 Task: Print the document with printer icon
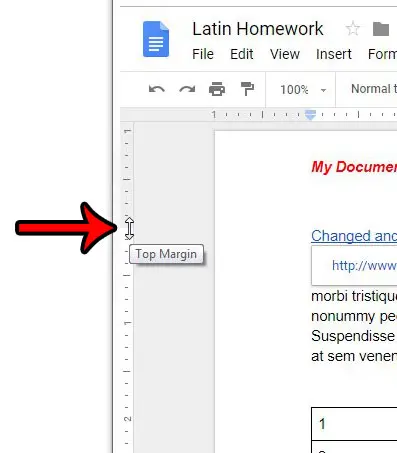217,89
